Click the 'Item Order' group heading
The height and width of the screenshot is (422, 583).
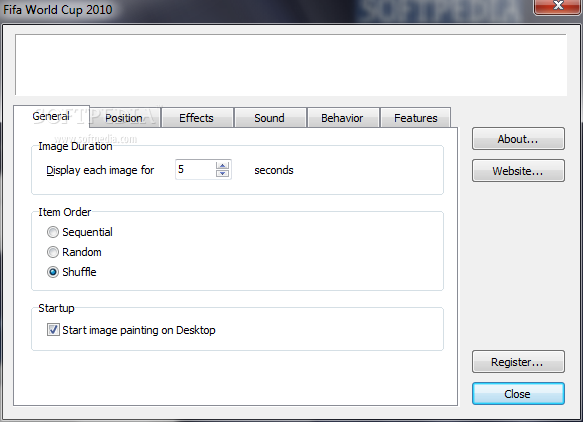tap(65, 212)
